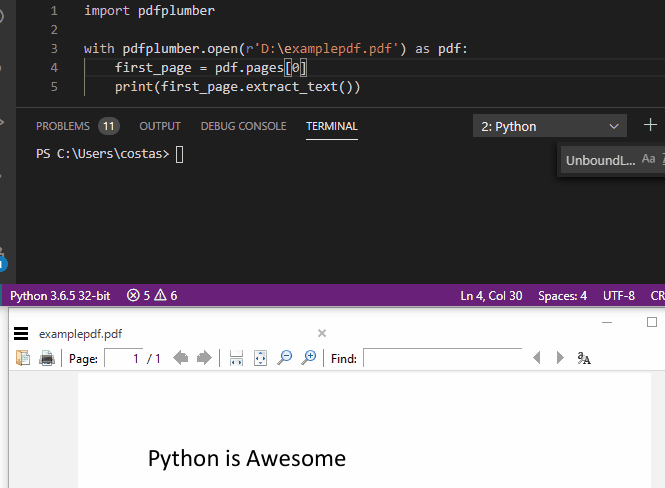The height and width of the screenshot is (488, 665).
Task: Select fit width view icon
Action: coord(236,358)
